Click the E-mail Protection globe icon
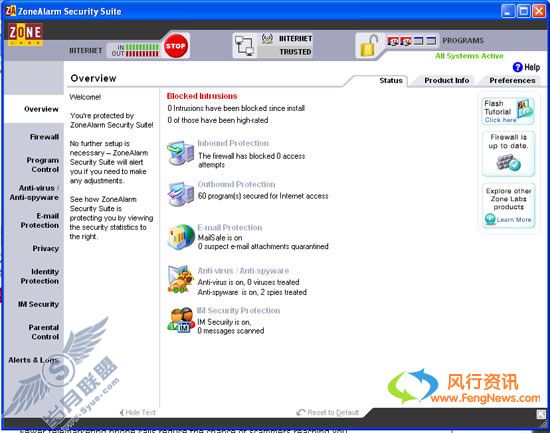This screenshot has height=433, width=550. (181, 237)
